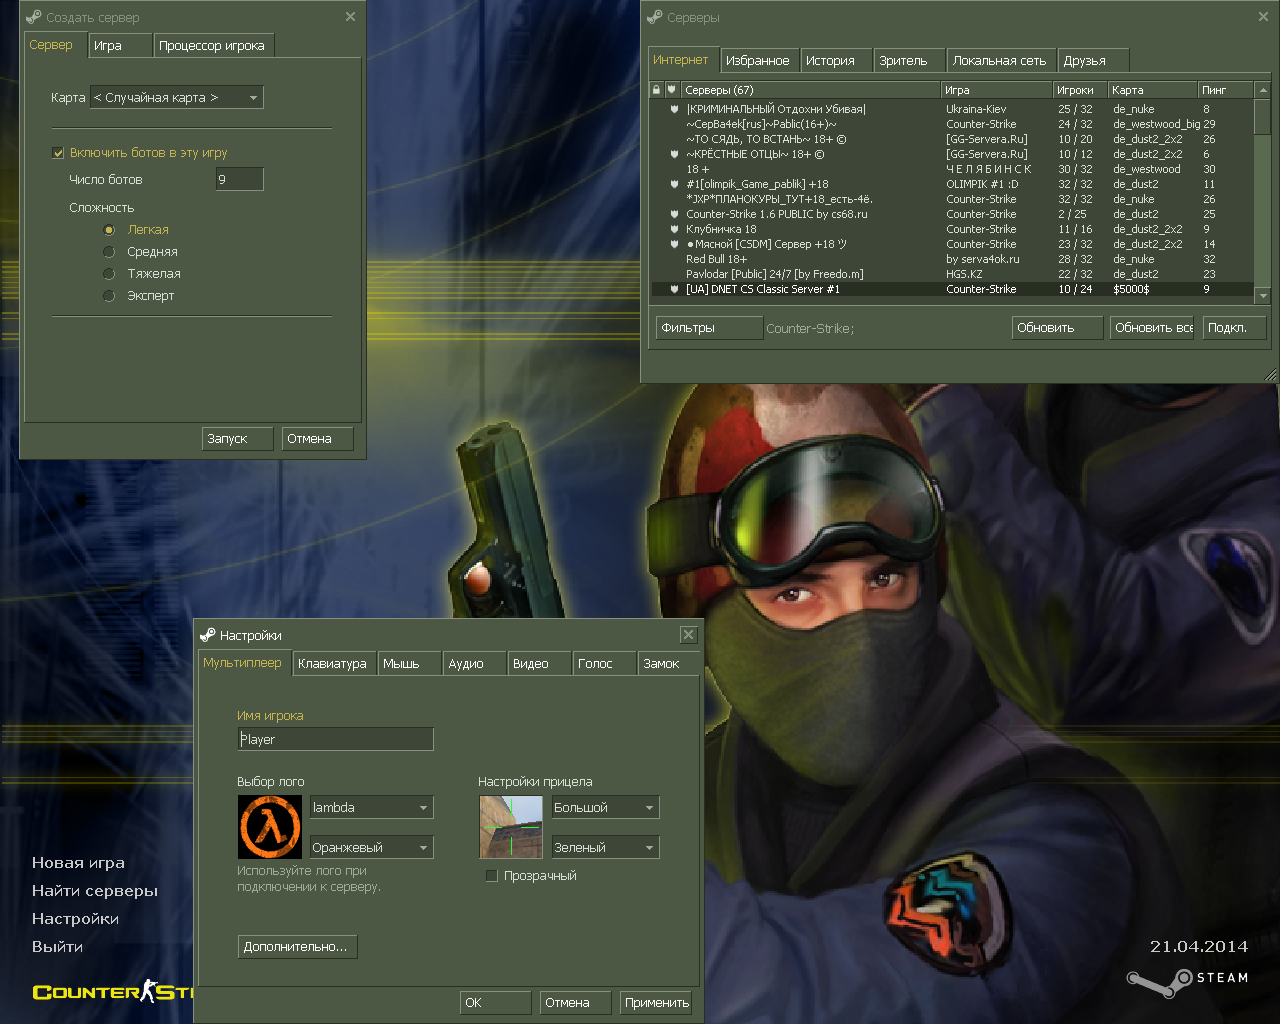Click the Counter-Strike logo at the bottom

(x=113, y=991)
